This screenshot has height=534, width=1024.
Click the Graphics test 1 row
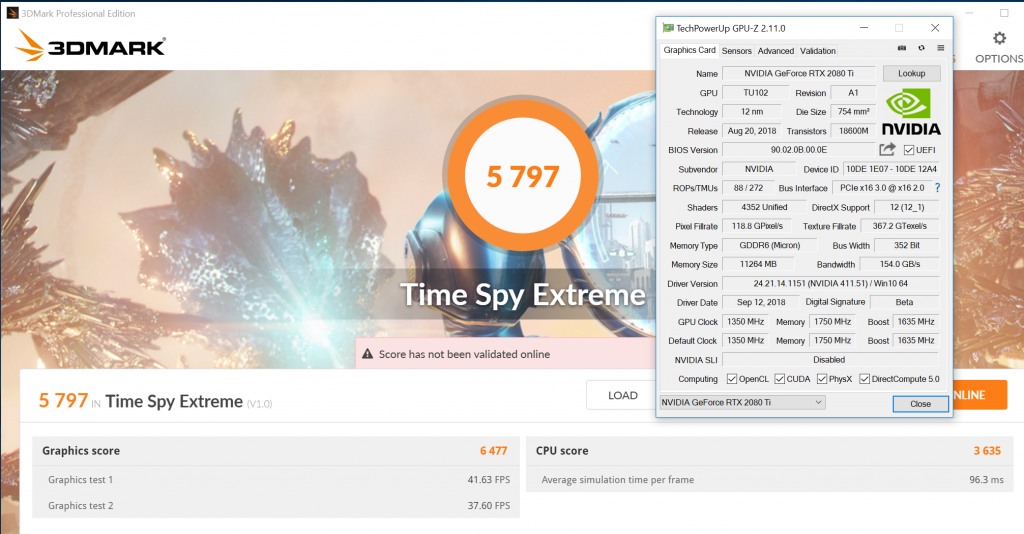tap(276, 479)
